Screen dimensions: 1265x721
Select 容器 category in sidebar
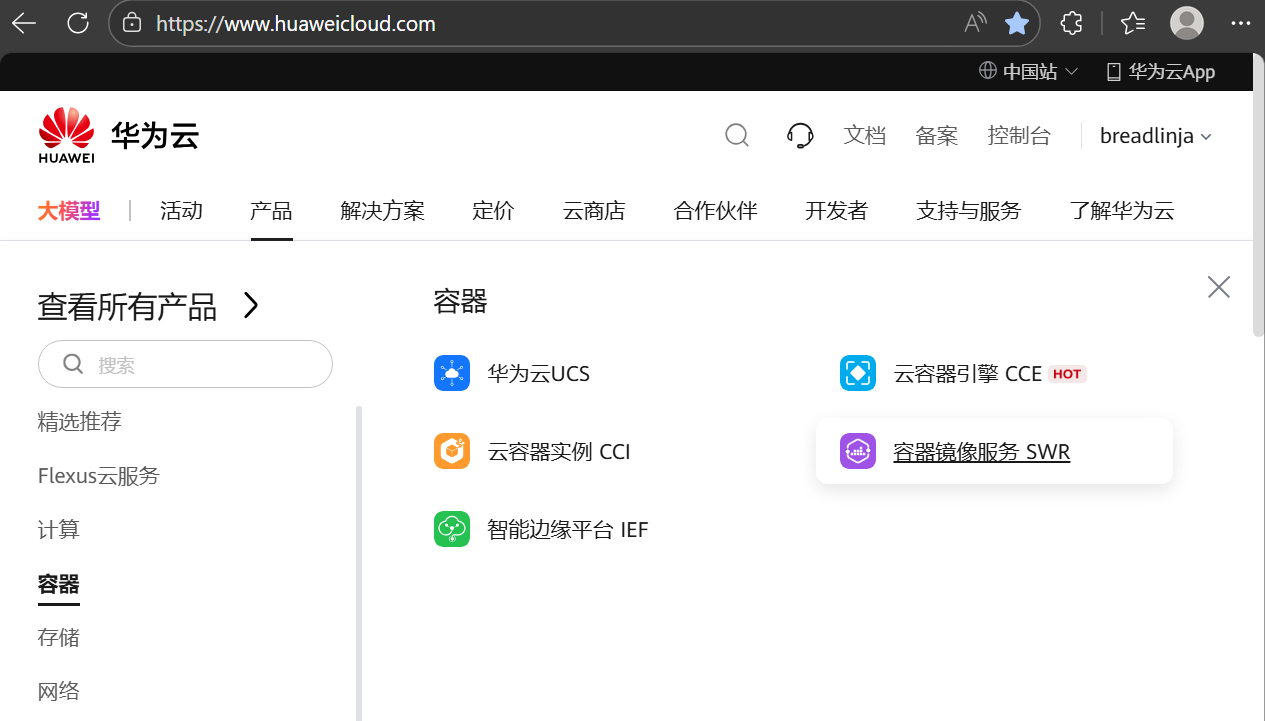pos(59,584)
